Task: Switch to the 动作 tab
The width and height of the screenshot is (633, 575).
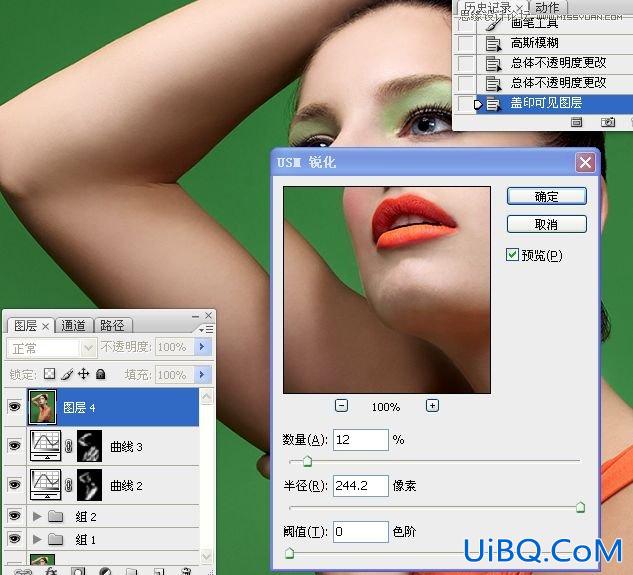Action: pos(547,7)
